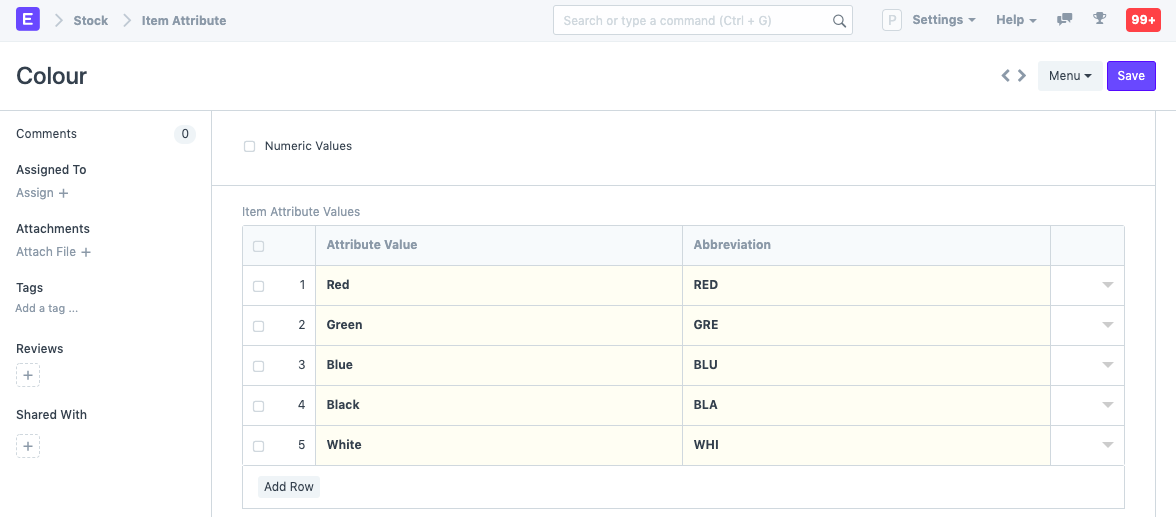Click the Save button
1176x517 pixels.
tap(1130, 76)
